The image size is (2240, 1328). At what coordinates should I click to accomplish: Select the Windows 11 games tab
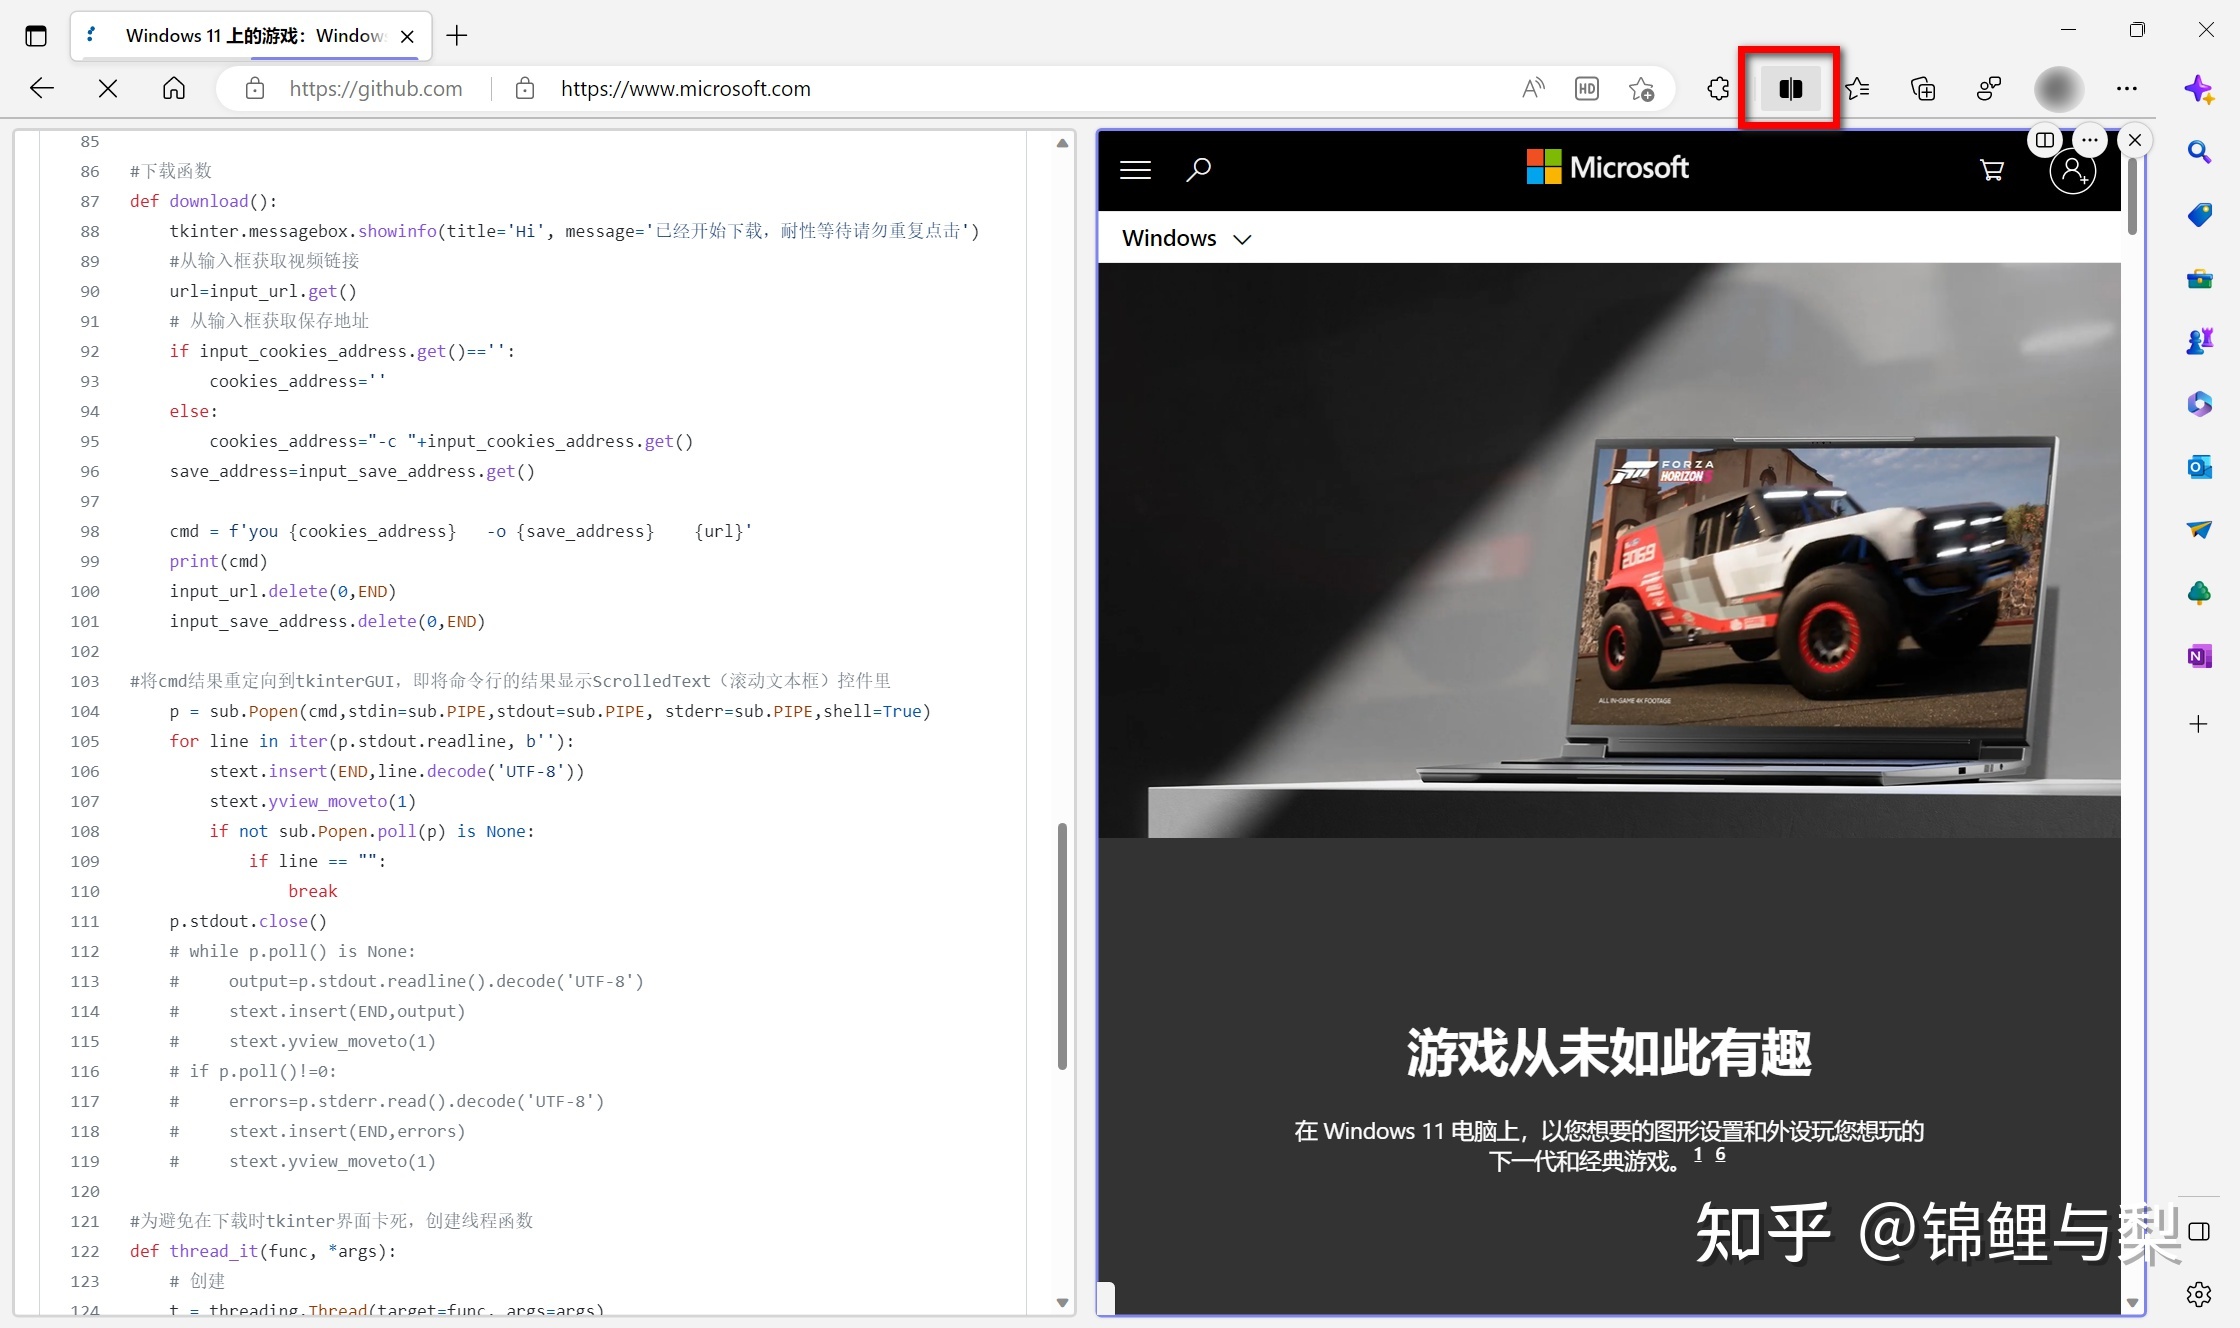pyautogui.click(x=250, y=36)
